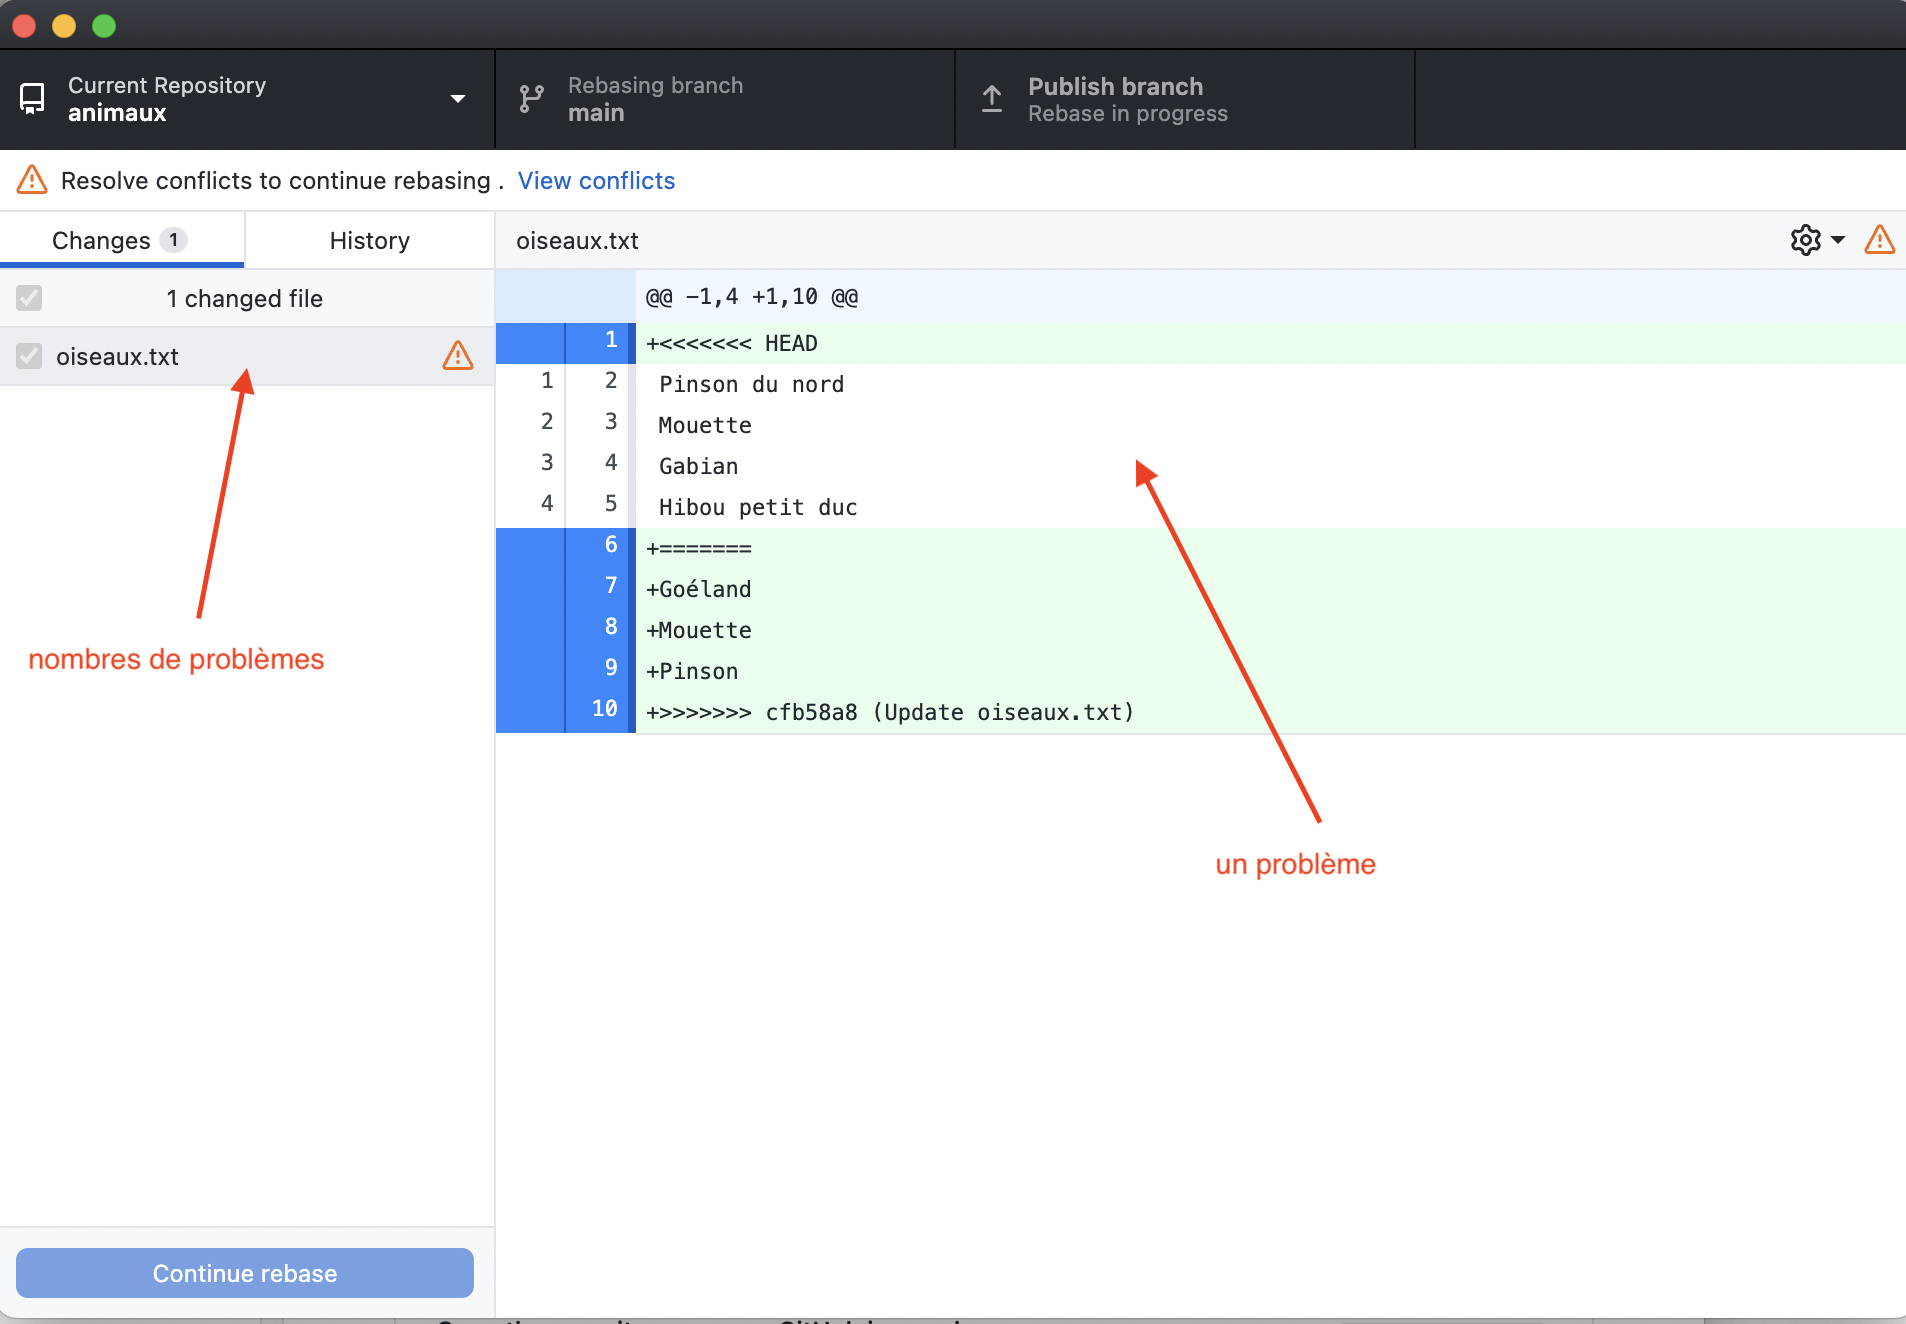
Task: Toggle the select-all checkbox for 1 changed file
Action: click(x=29, y=298)
